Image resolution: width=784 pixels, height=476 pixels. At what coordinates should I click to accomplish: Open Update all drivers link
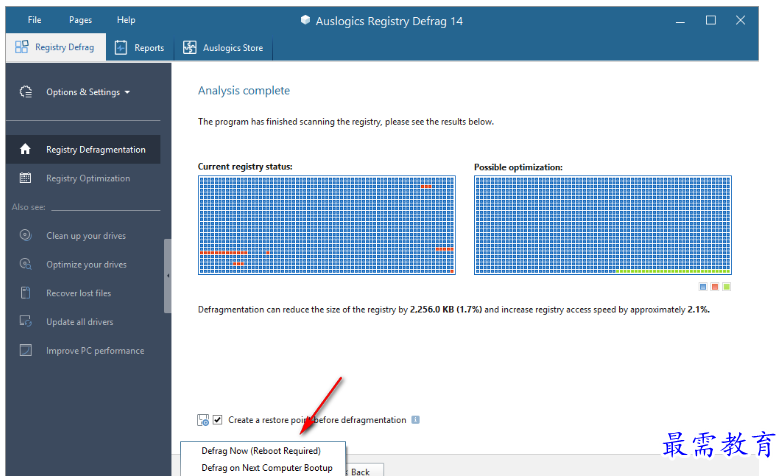pyautogui.click(x=80, y=322)
